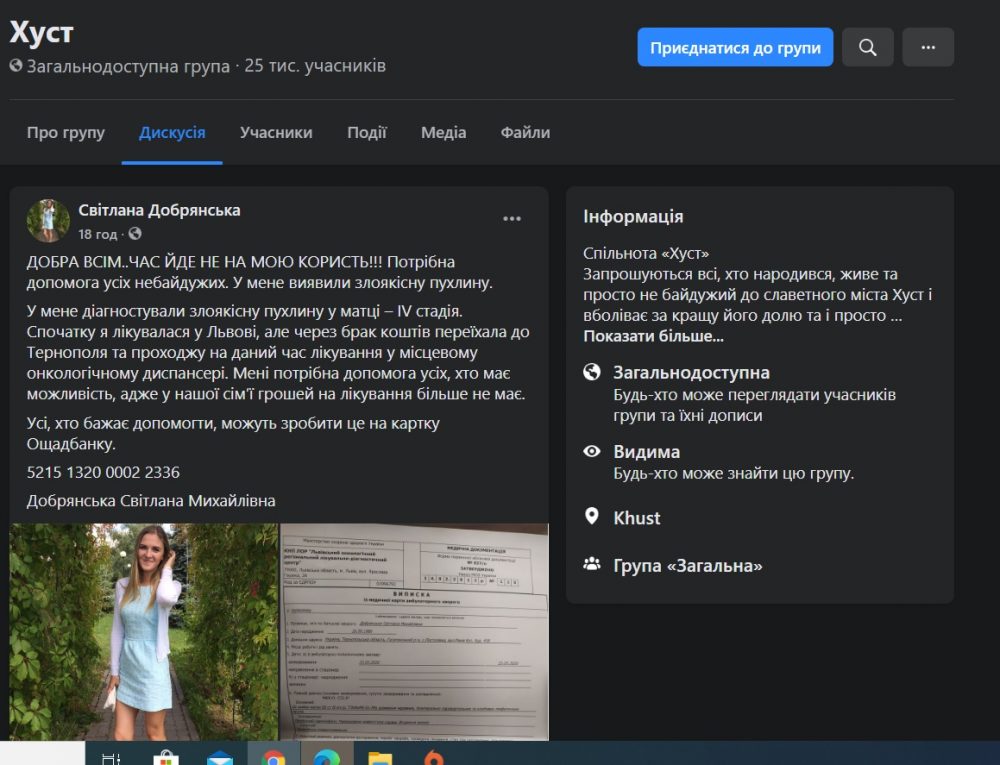The width and height of the screenshot is (1000, 765).
Task: Open the Mail app on the taskbar
Action: tap(219, 757)
